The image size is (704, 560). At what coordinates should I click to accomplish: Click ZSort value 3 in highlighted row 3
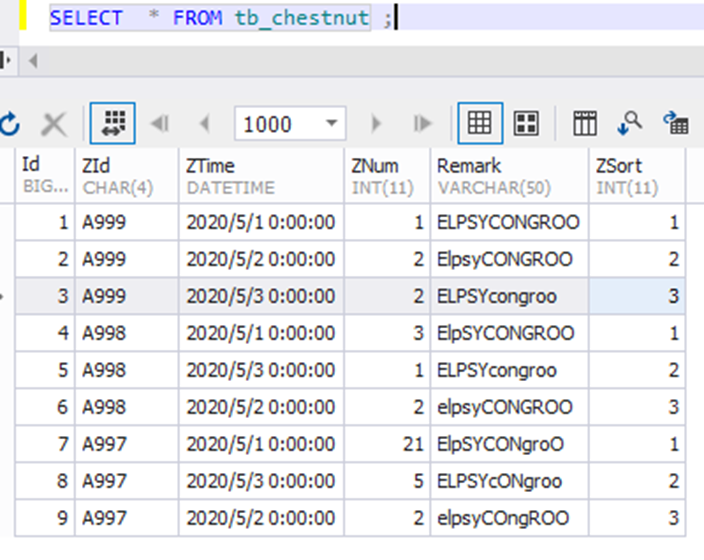point(637,296)
